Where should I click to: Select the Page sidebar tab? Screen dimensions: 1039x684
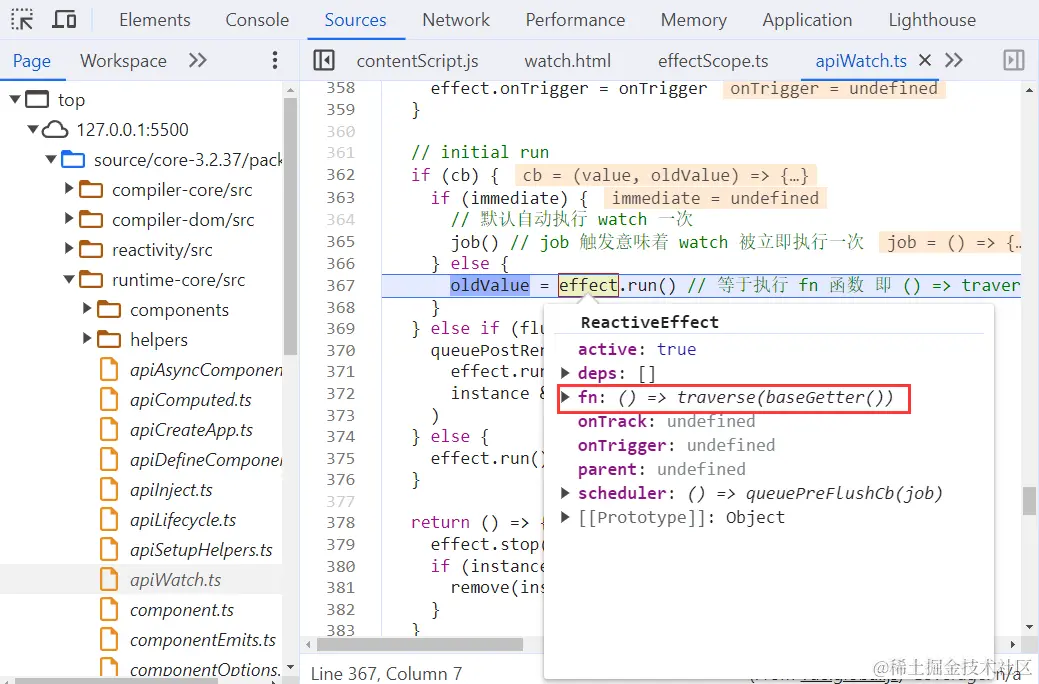(x=32, y=61)
